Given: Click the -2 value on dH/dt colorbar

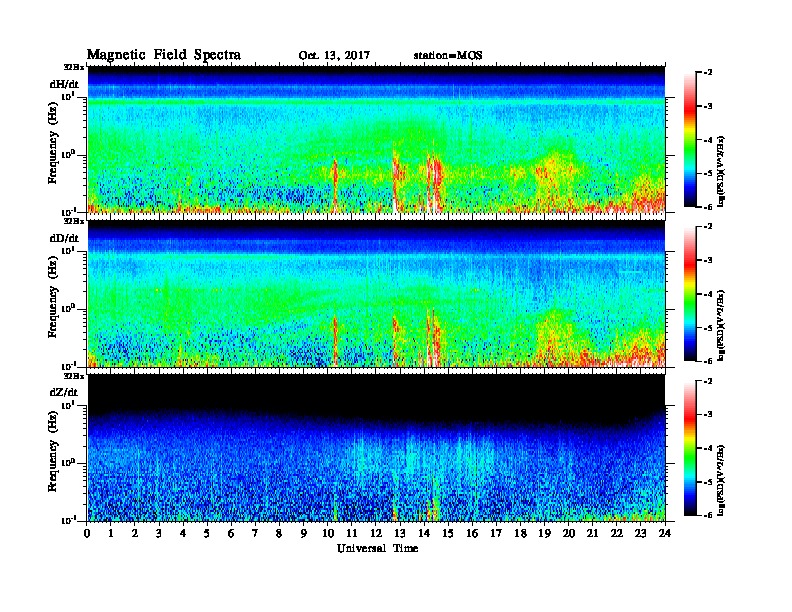Looking at the screenshot, I should click(x=709, y=73).
